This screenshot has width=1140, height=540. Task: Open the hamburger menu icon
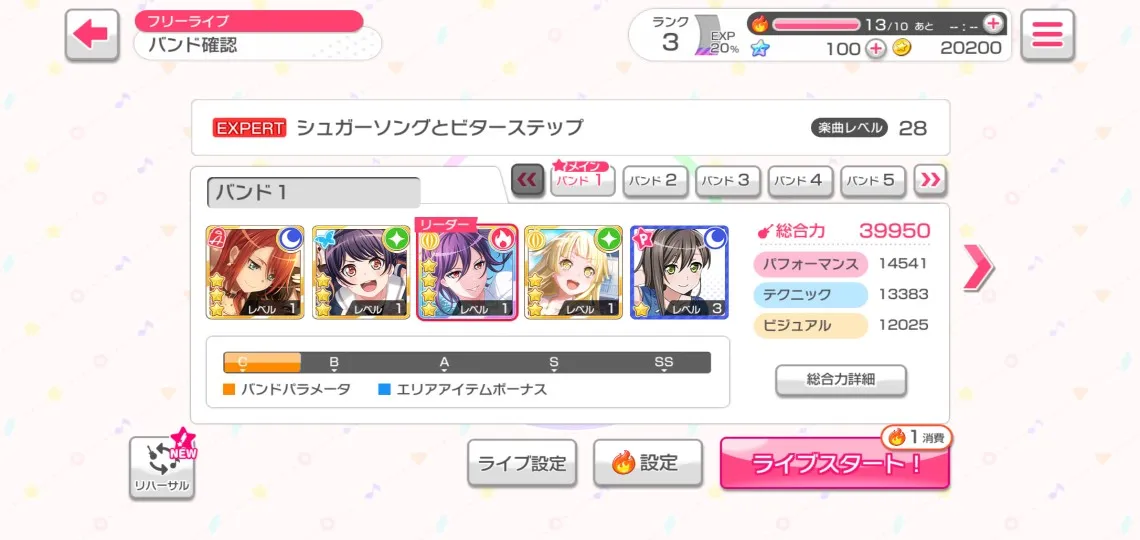(x=1047, y=35)
